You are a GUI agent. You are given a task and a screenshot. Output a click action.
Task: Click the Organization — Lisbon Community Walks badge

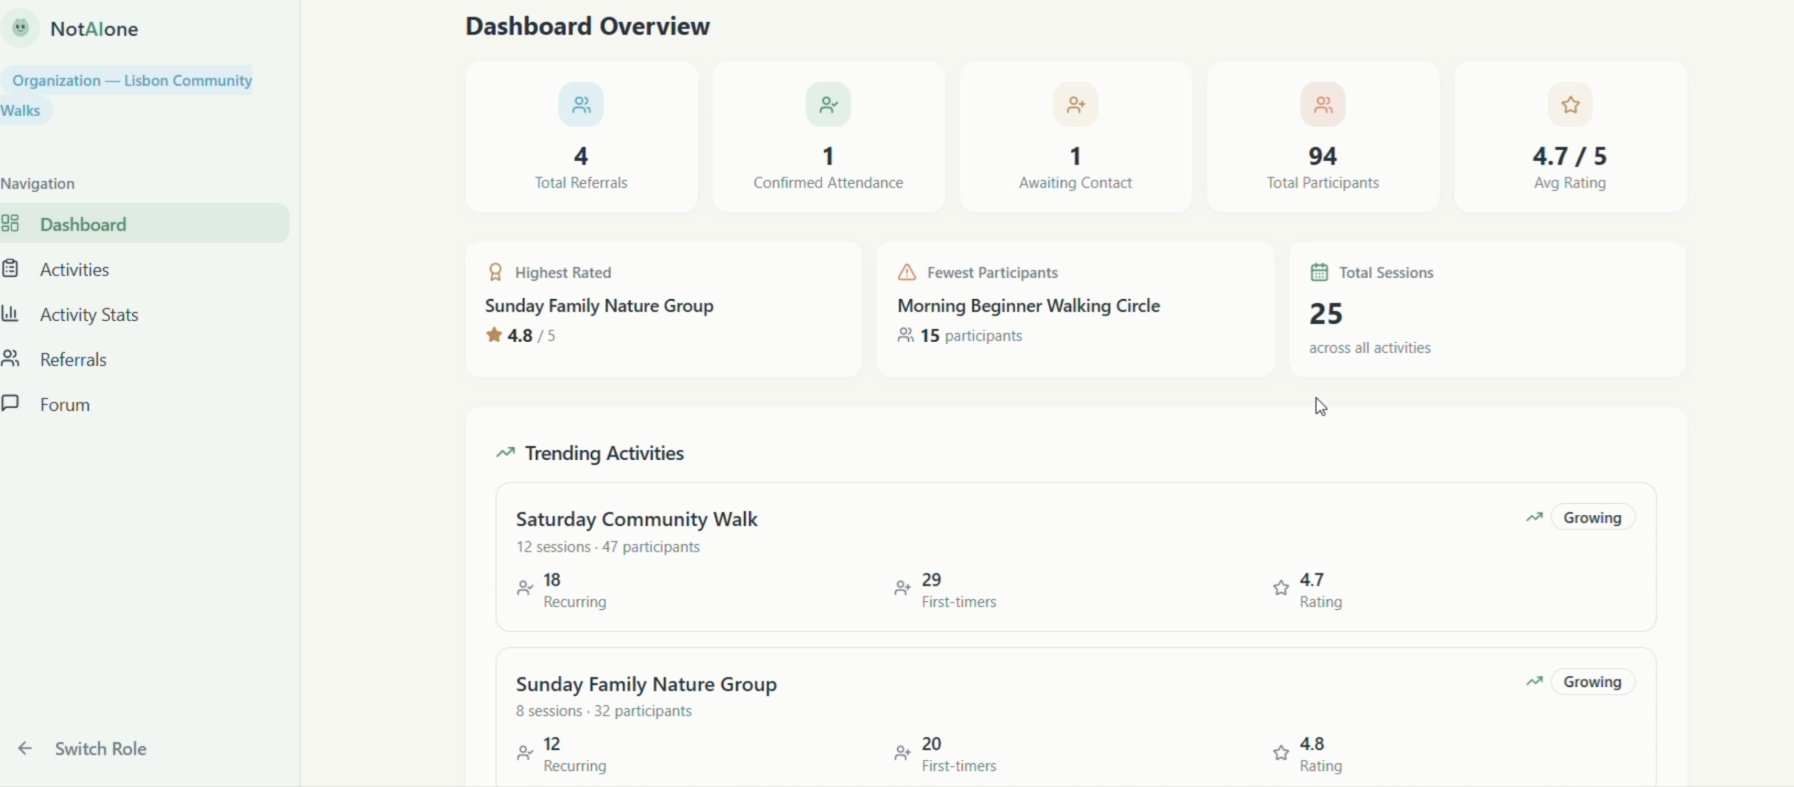(127, 95)
